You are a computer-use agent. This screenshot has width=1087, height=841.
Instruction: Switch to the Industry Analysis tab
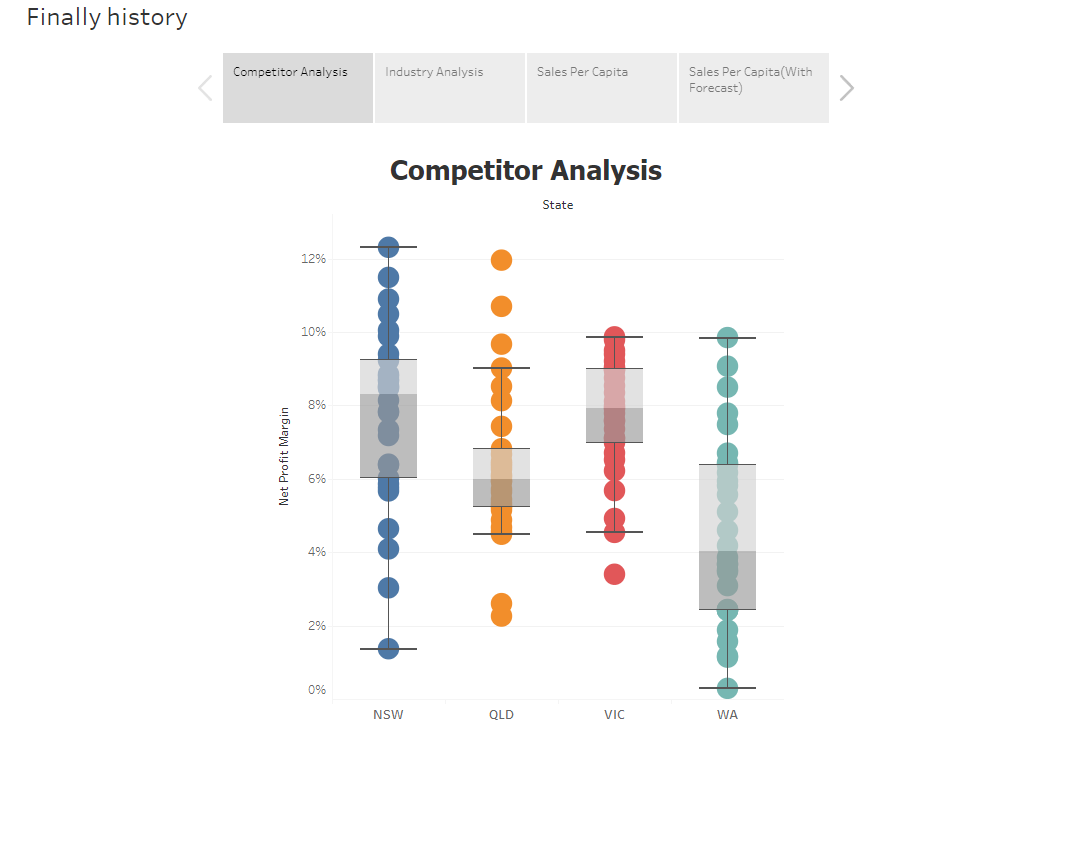click(x=449, y=87)
